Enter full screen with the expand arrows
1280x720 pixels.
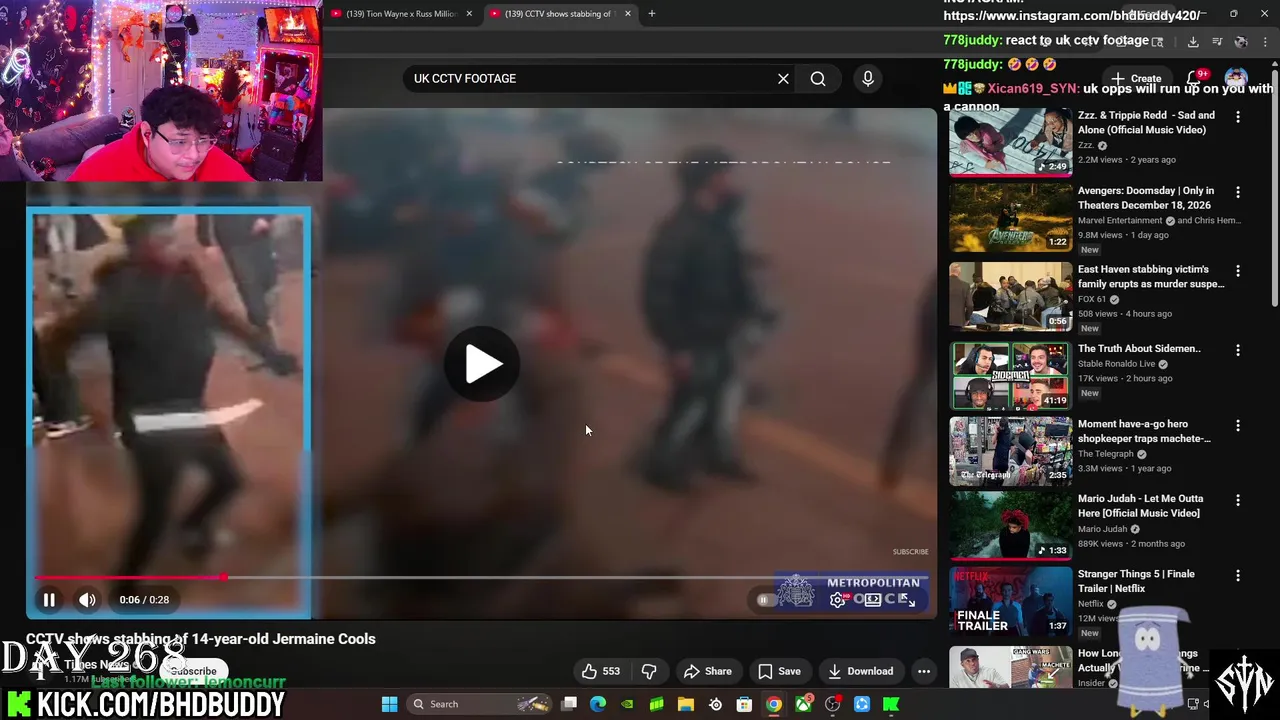[907, 599]
